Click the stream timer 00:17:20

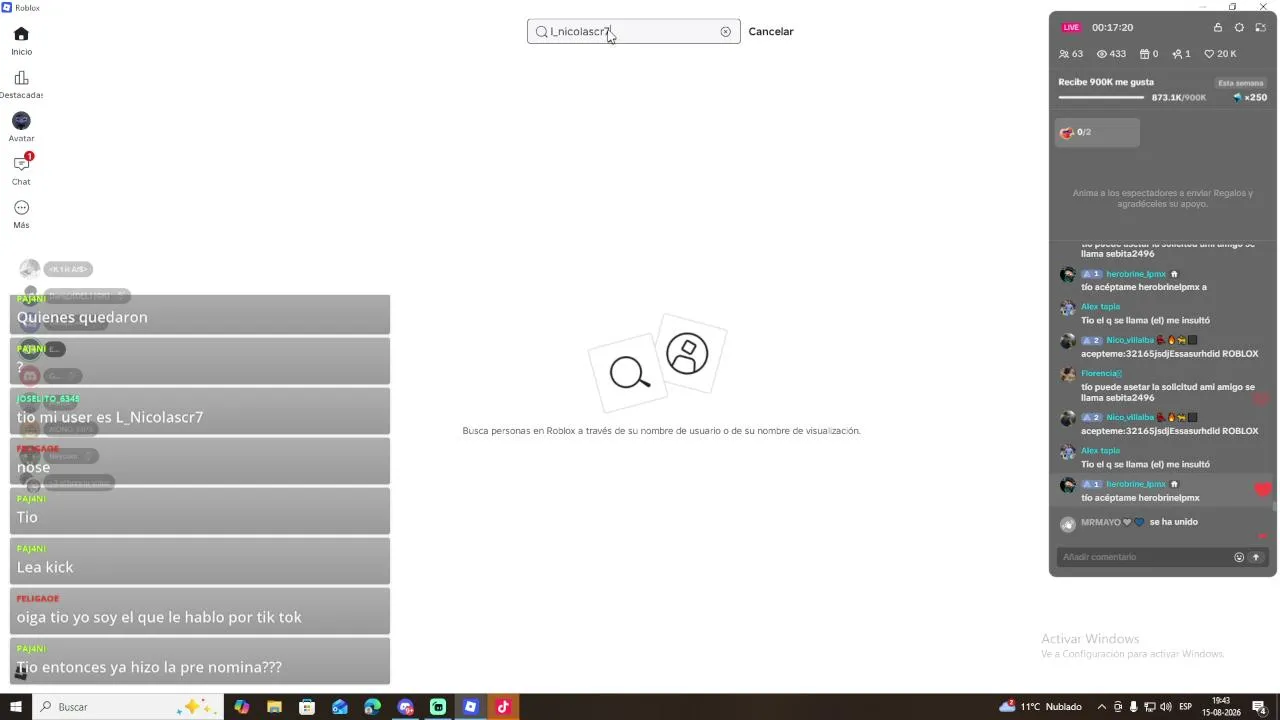1112,28
